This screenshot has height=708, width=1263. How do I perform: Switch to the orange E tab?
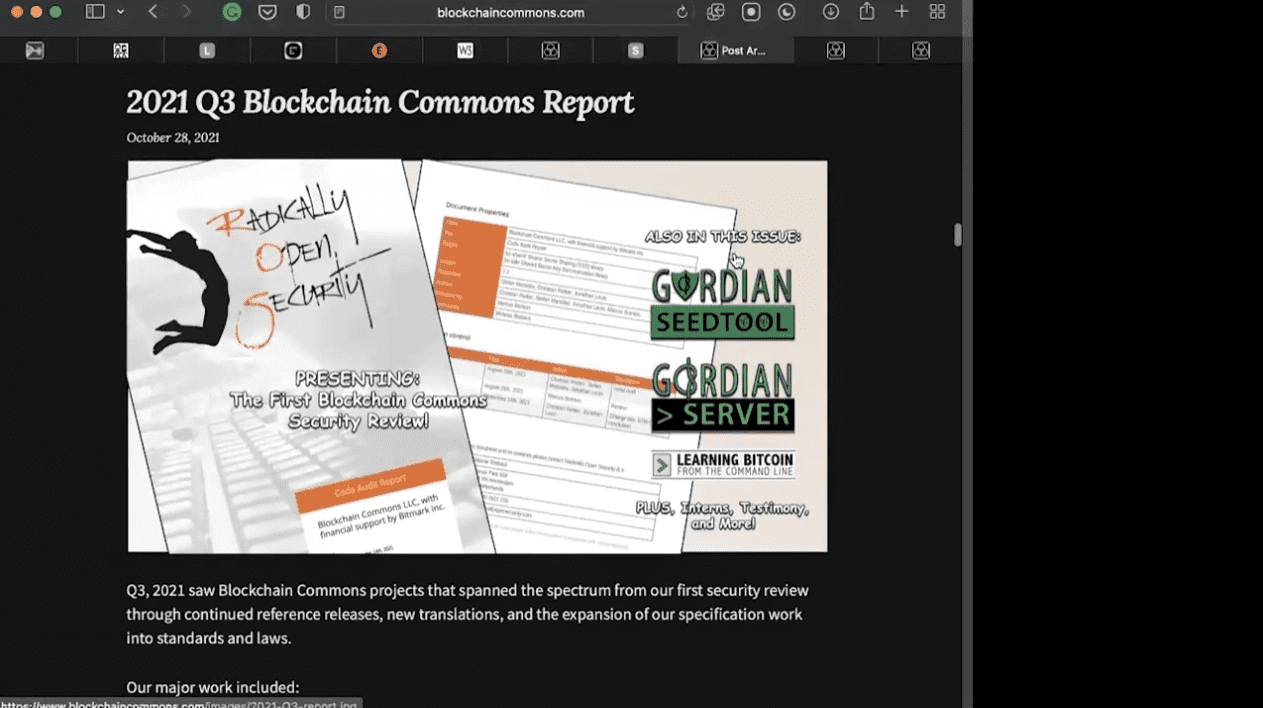pos(379,51)
